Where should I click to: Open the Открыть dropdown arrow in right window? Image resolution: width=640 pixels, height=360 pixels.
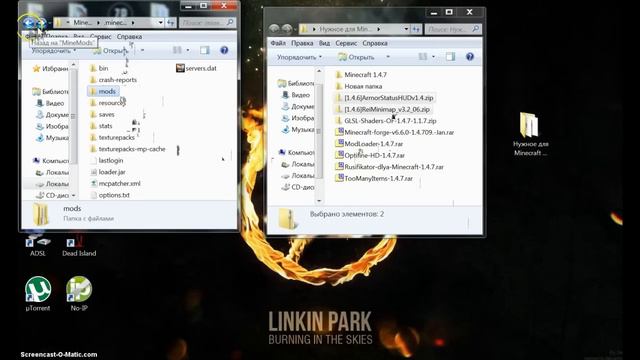tap(388, 57)
